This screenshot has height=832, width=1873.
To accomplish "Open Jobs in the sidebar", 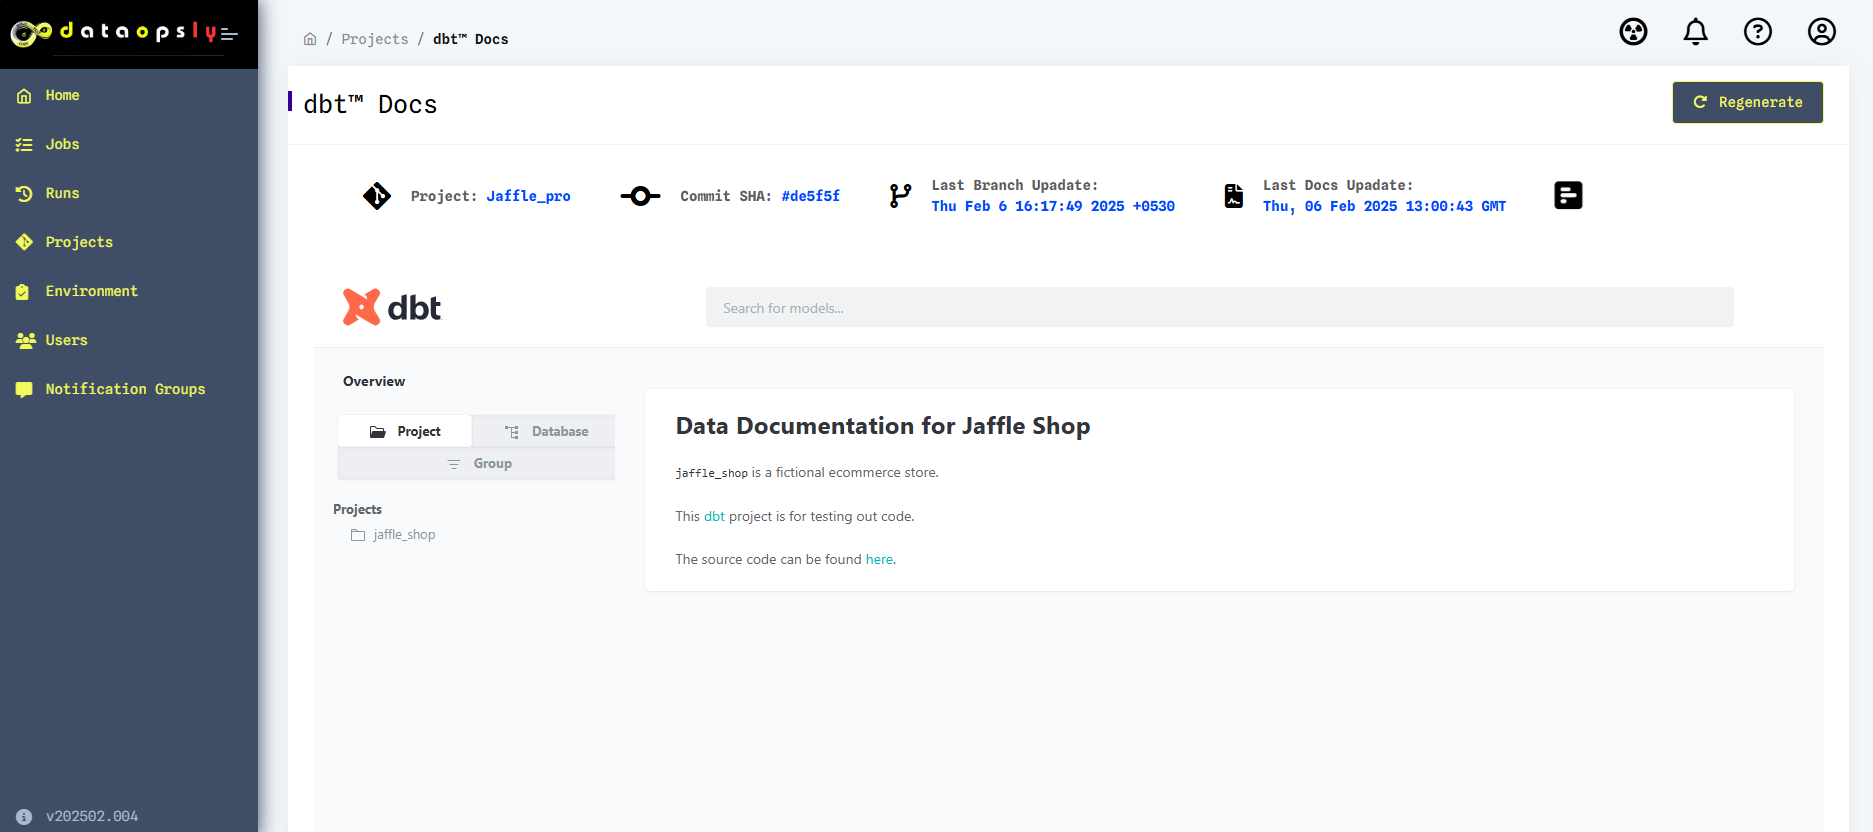I will [x=62, y=144].
